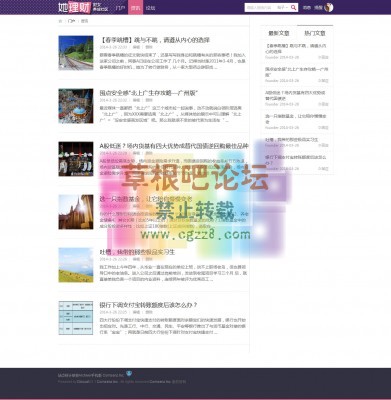Click the railway hillside thumbnail image
Image resolution: width=391 pixels, height=400 pixels.
[76, 53]
